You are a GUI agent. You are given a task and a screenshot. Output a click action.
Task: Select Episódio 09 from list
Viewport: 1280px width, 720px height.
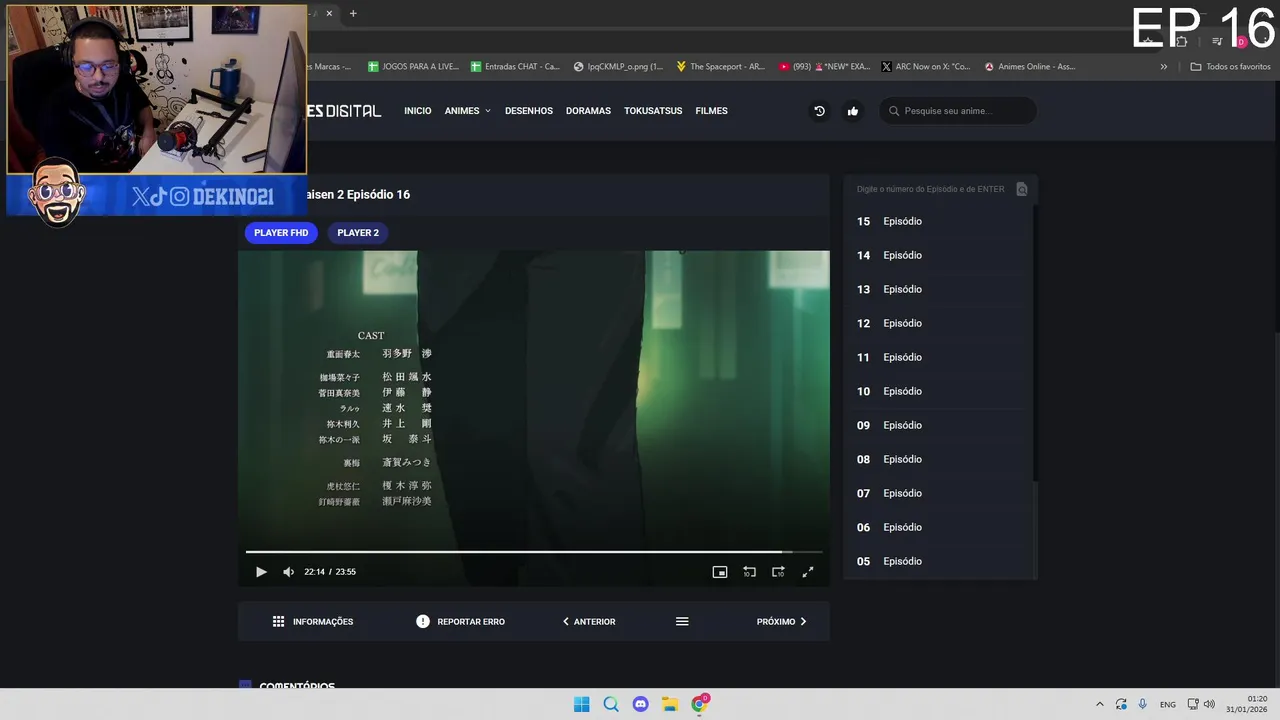[938, 425]
